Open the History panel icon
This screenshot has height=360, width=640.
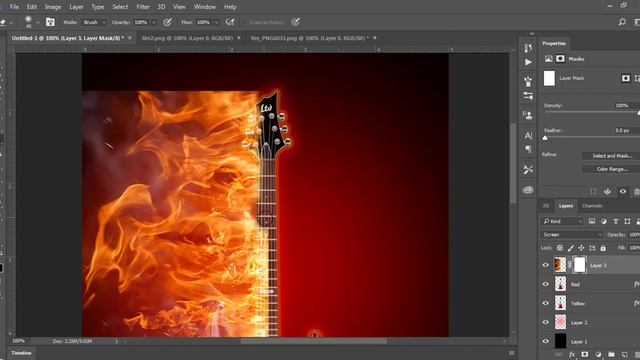point(528,48)
